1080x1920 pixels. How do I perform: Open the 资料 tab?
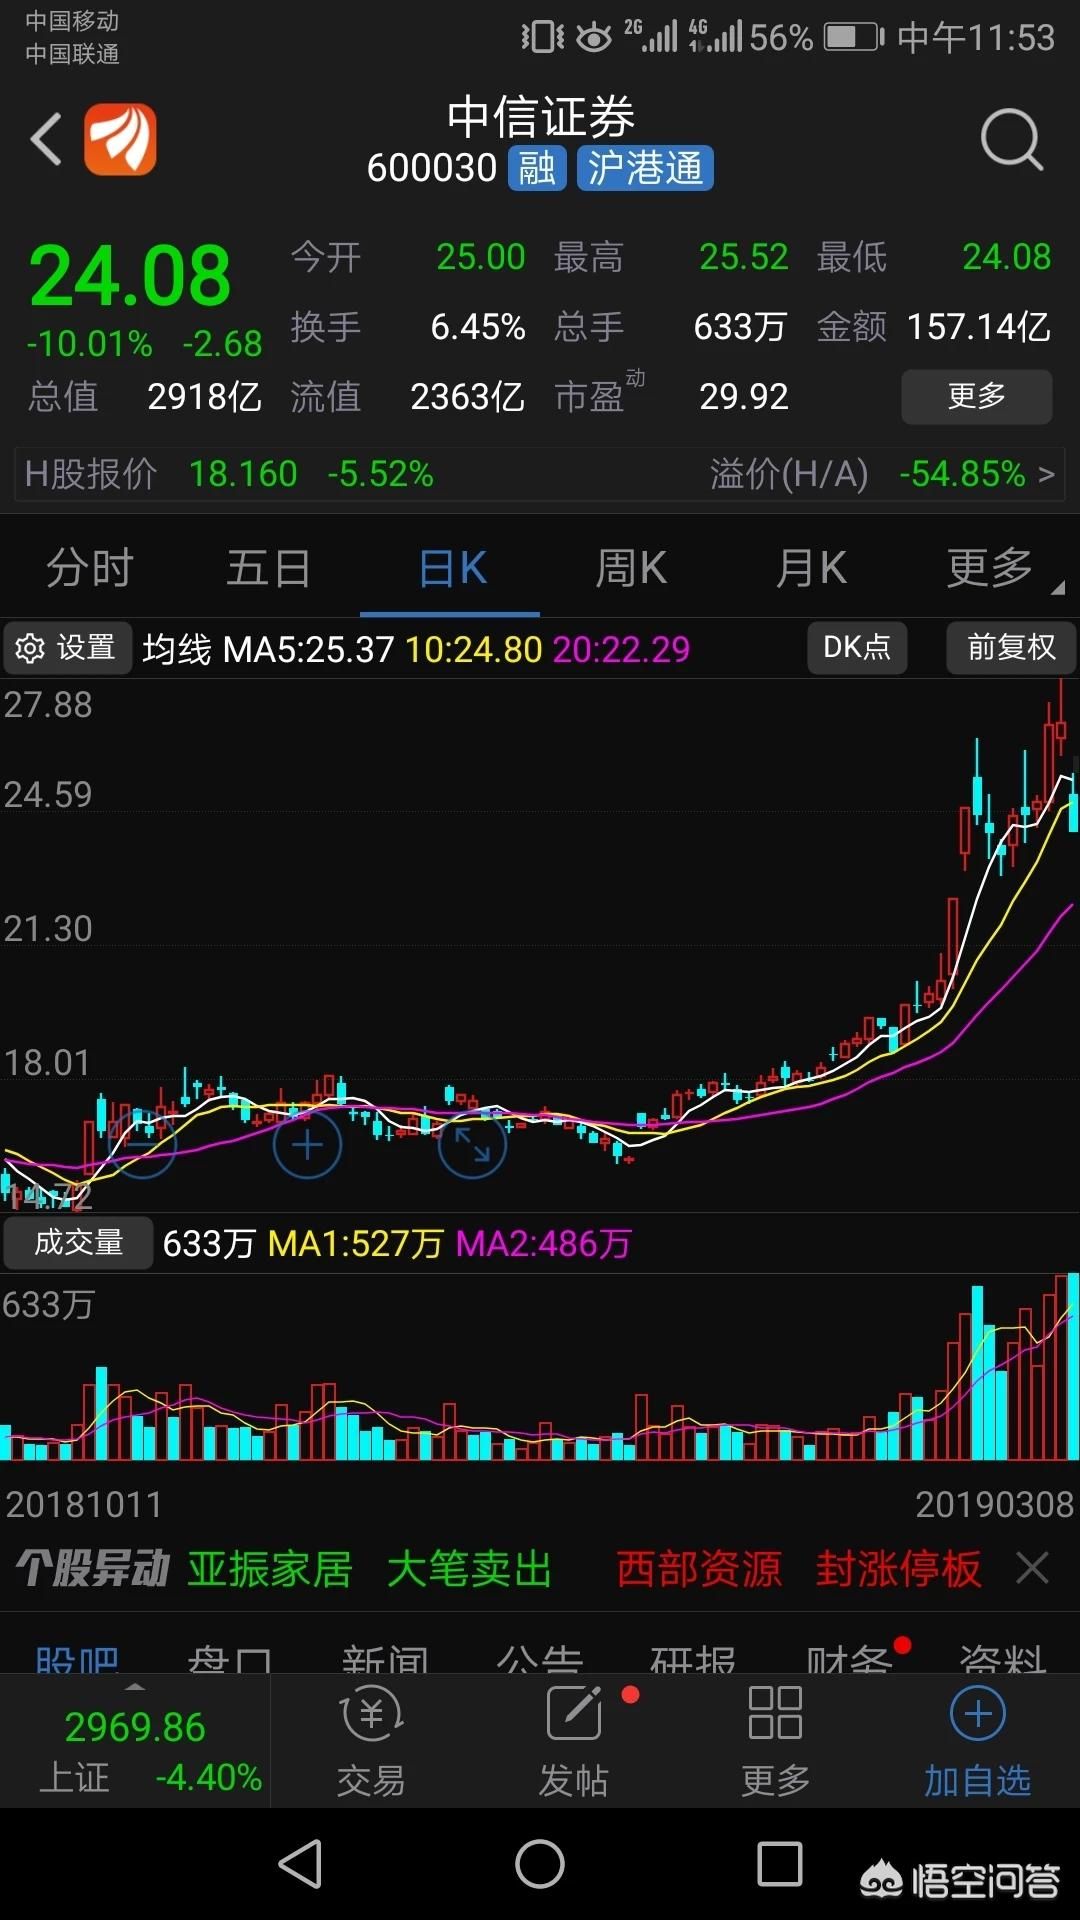pos(1003,1659)
